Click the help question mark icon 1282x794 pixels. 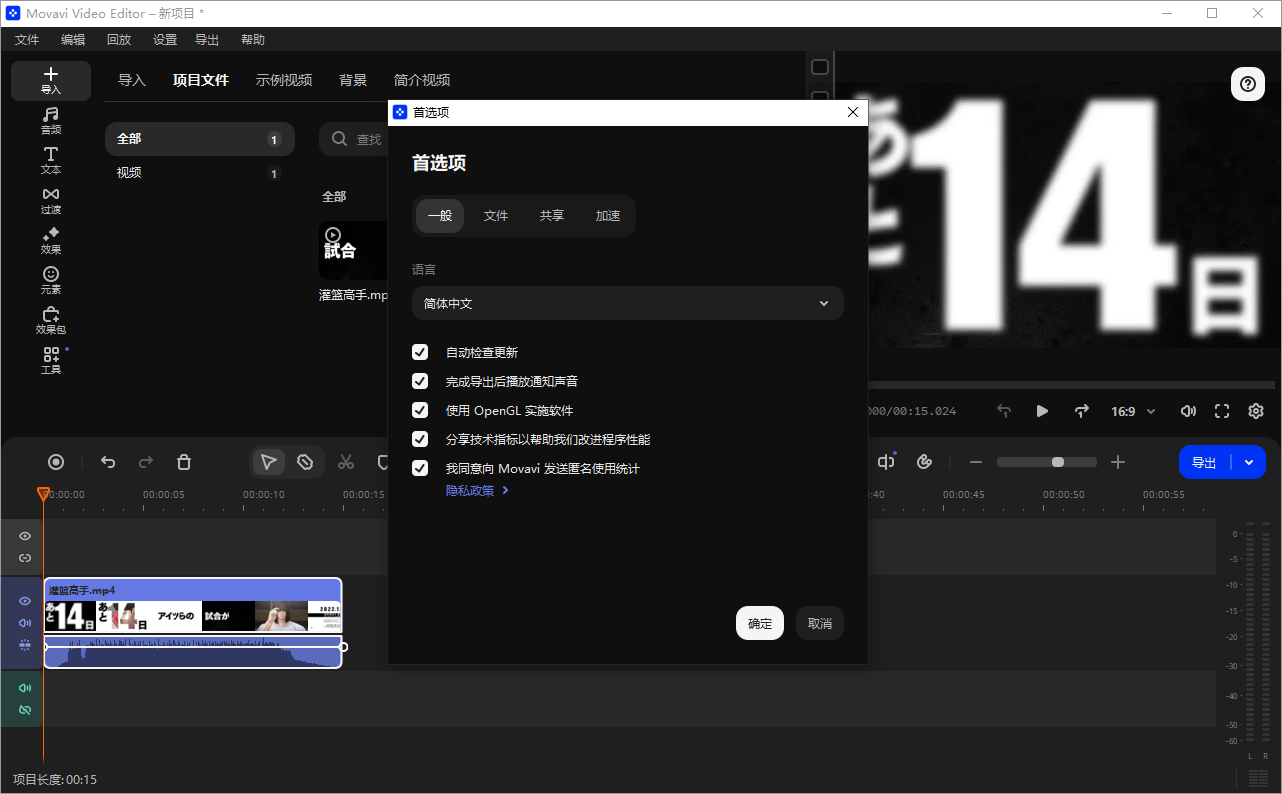(1248, 84)
